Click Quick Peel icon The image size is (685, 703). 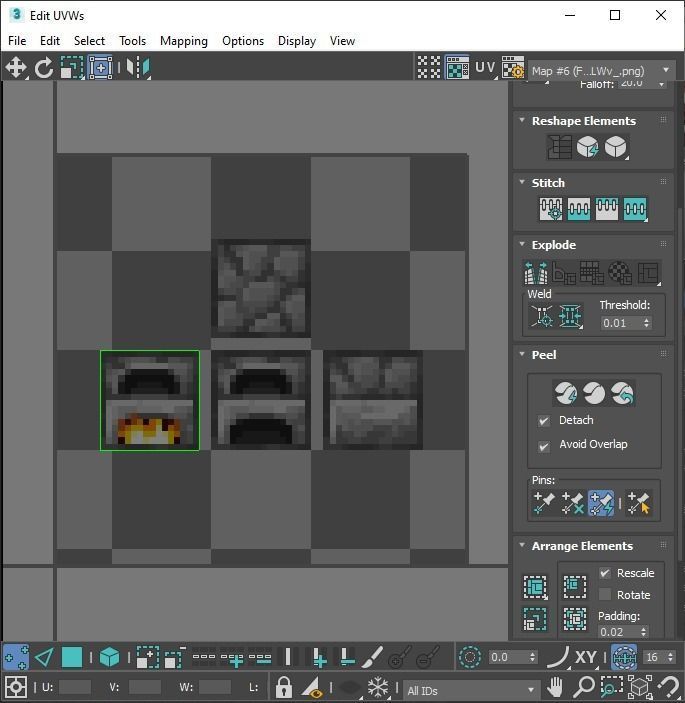pos(565,393)
